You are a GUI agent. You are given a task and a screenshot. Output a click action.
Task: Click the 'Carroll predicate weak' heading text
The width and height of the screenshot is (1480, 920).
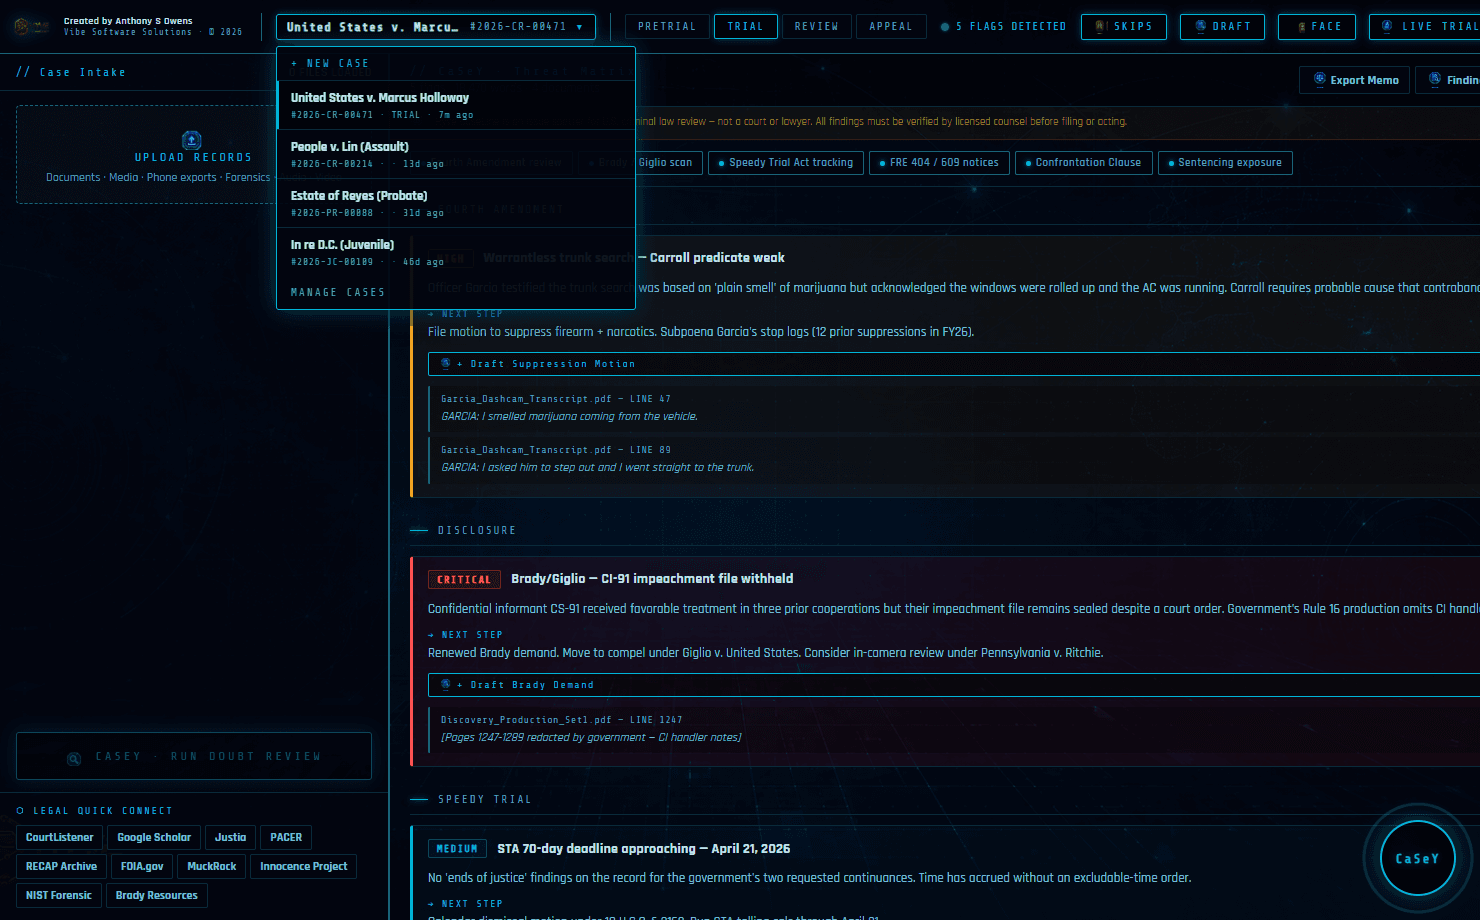(717, 258)
